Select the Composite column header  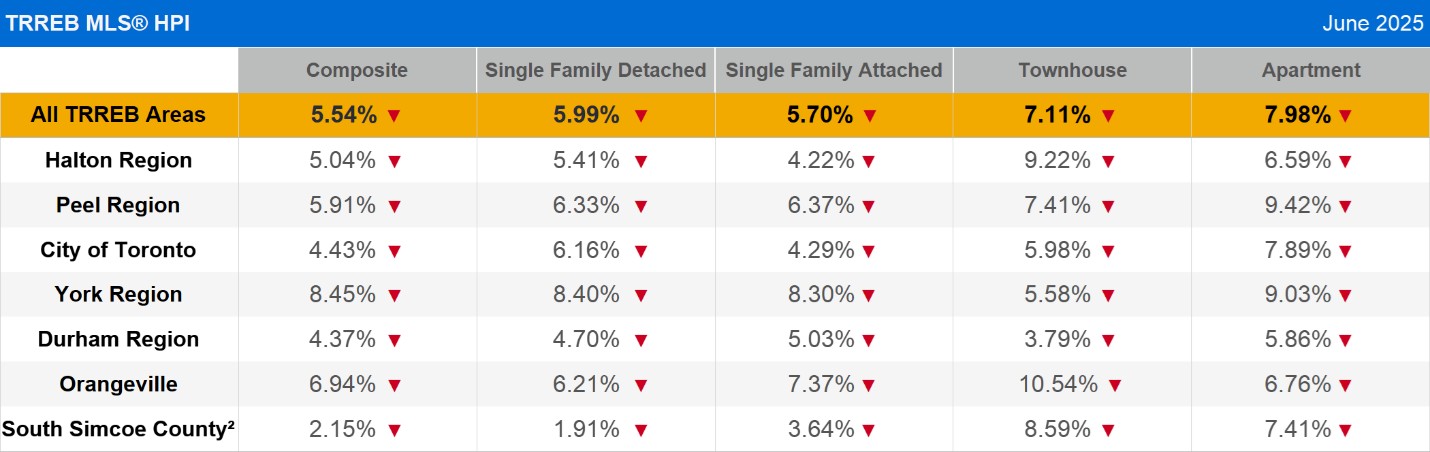point(357,70)
